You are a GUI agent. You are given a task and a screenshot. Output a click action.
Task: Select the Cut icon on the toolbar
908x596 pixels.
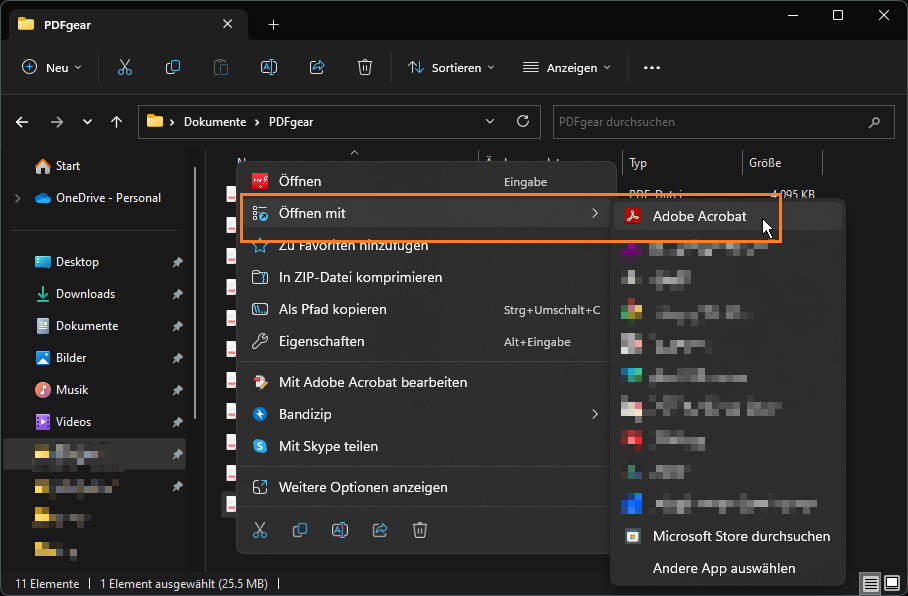(x=125, y=67)
